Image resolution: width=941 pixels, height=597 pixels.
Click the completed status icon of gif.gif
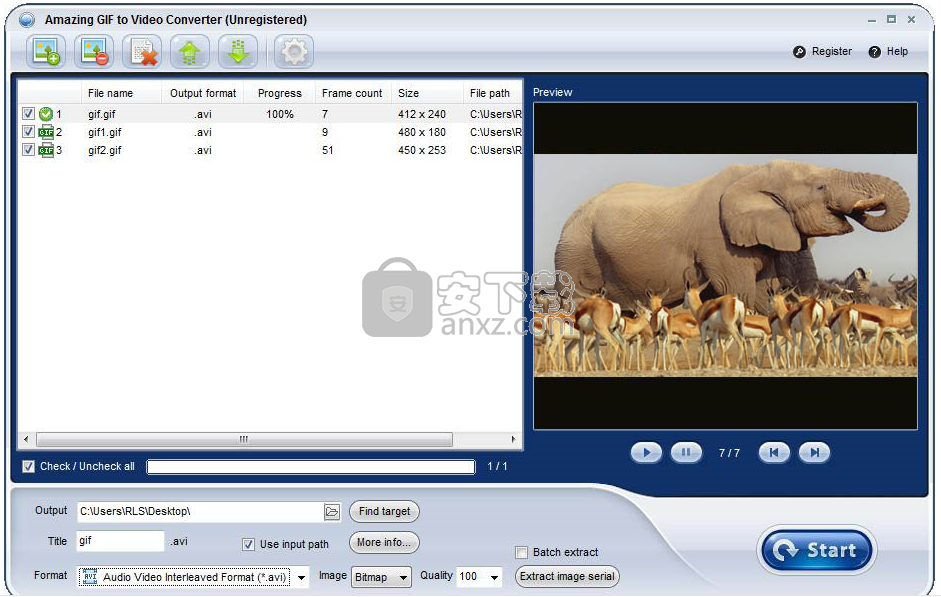click(x=46, y=114)
